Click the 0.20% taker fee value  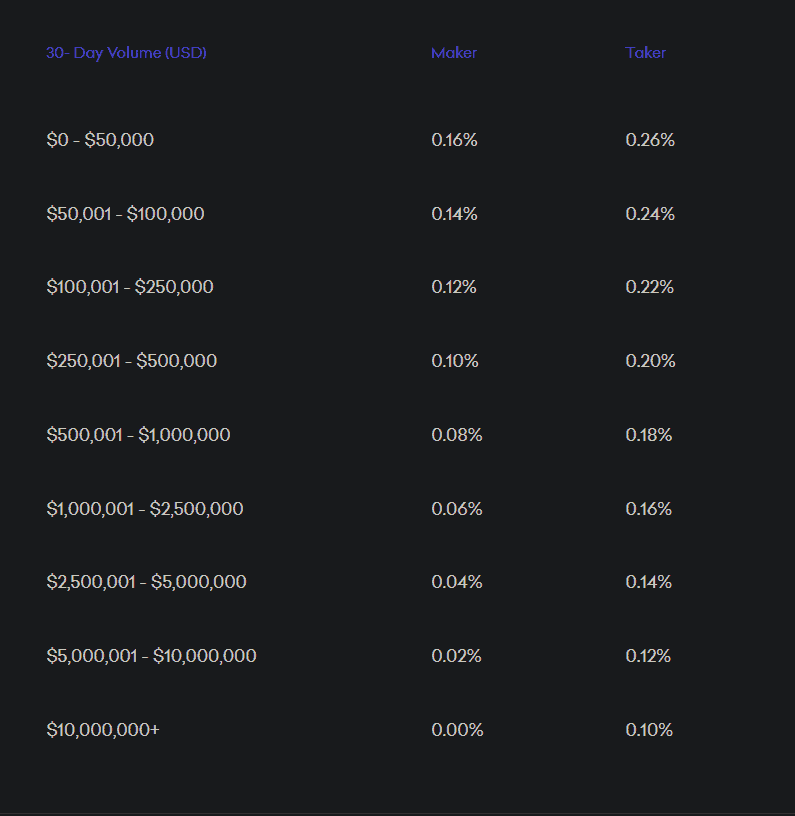point(650,361)
